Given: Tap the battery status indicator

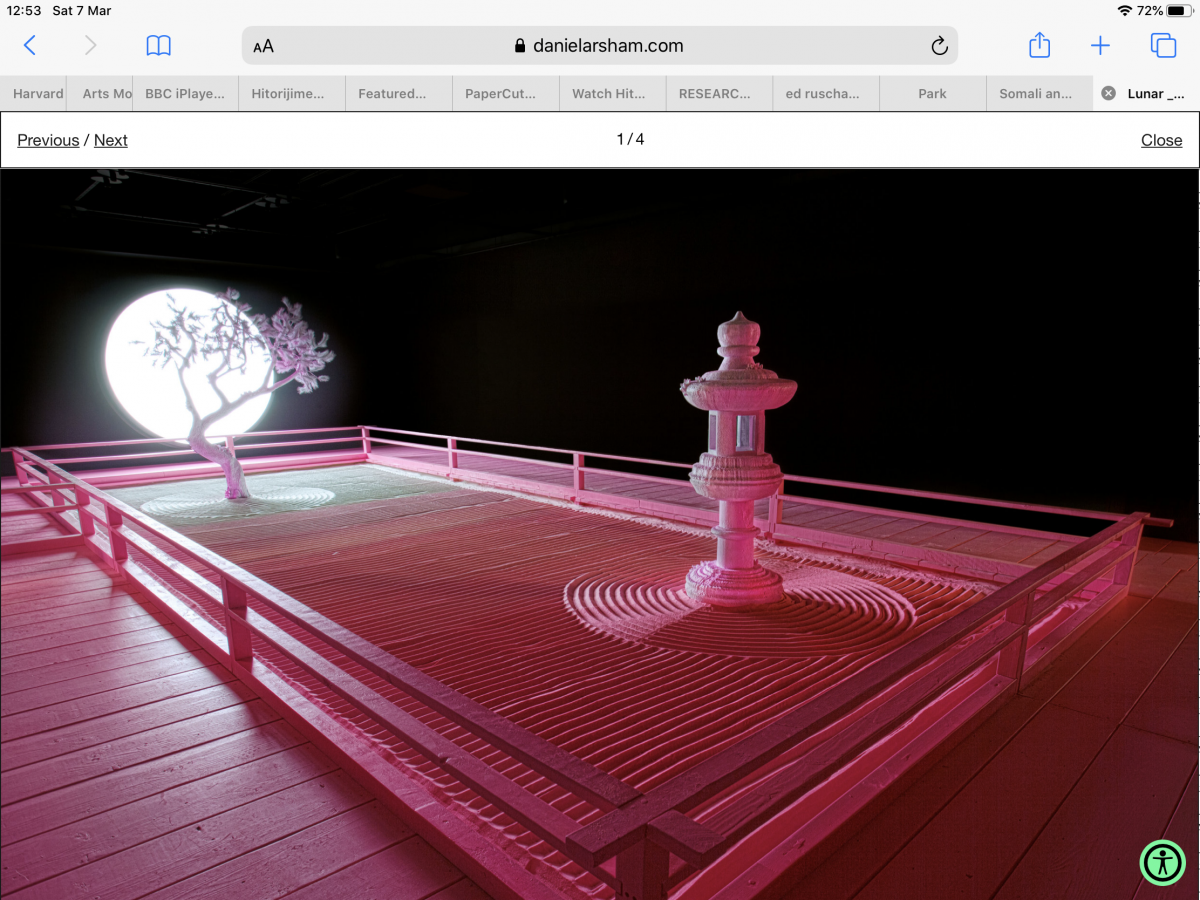Looking at the screenshot, I should (x=1176, y=11).
